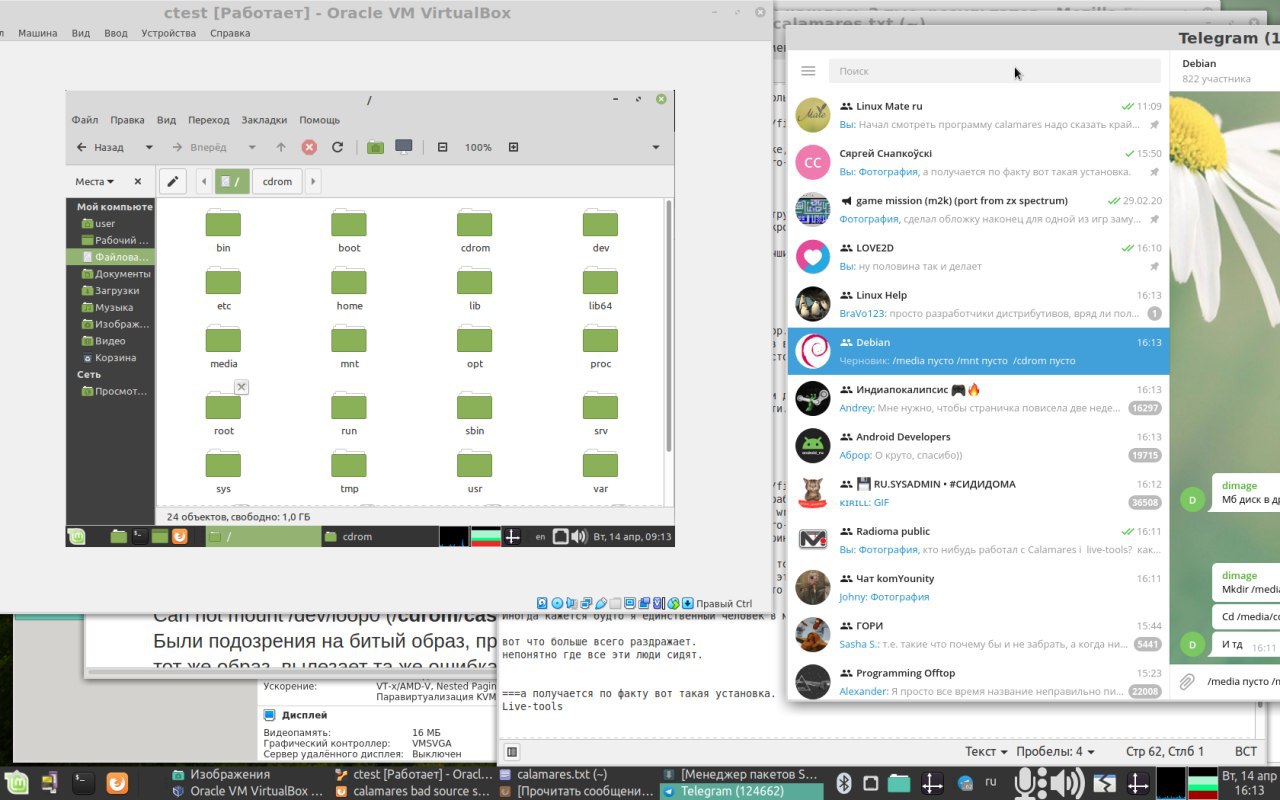Click the cdrom path bar button
Viewport: 1280px width, 800px height.
[277, 181]
